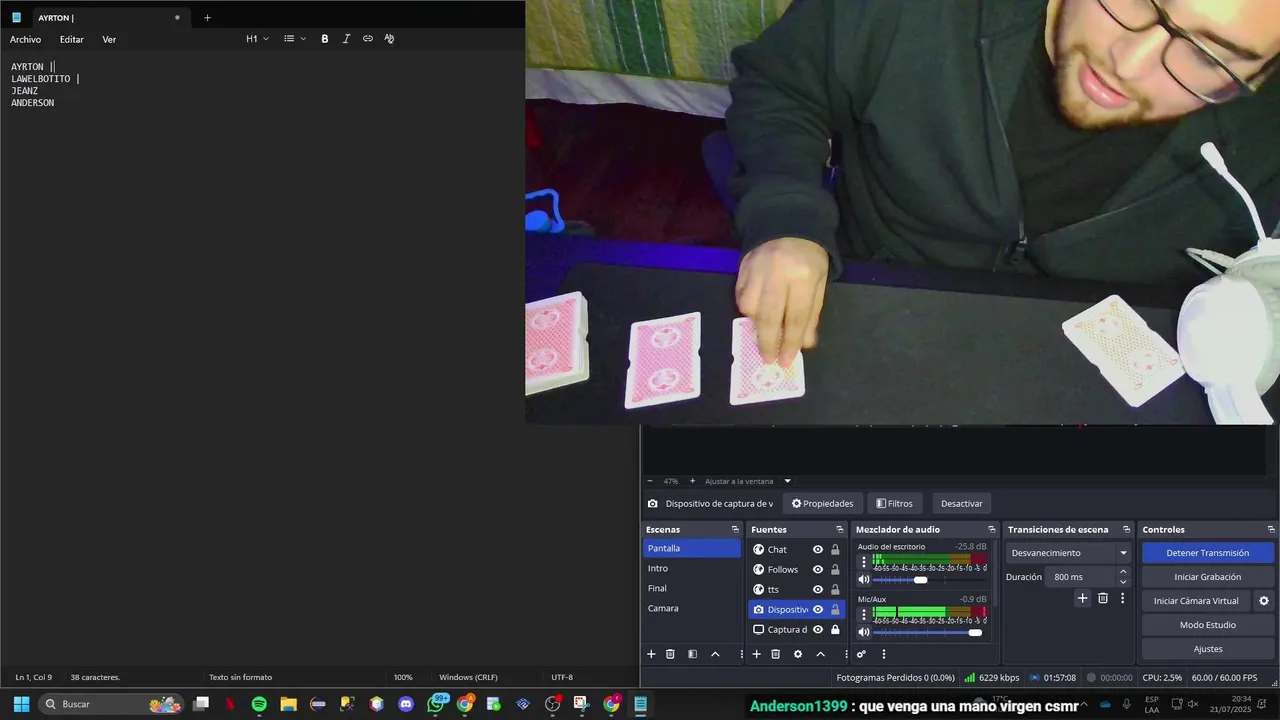
Task: Add new Notepad tab
Action: click(x=207, y=17)
